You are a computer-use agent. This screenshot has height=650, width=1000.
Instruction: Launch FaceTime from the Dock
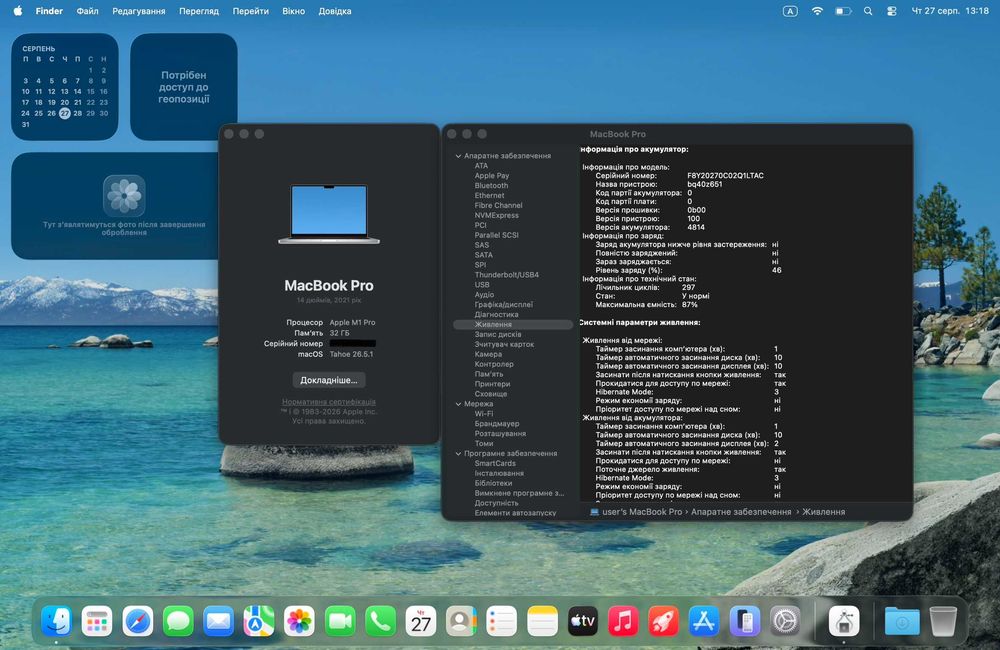point(340,621)
